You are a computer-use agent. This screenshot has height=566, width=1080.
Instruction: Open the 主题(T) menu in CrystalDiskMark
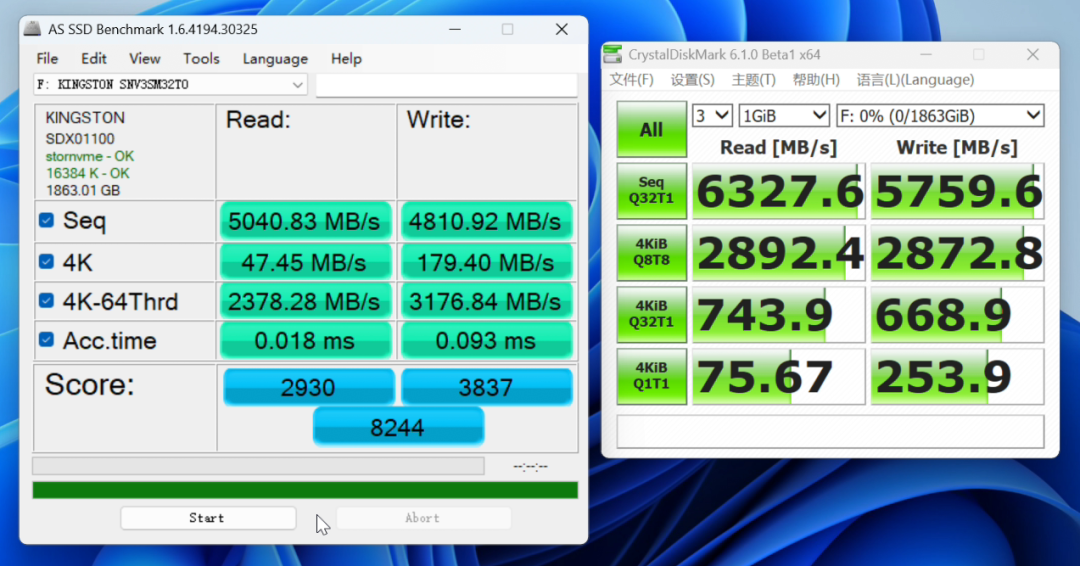click(x=753, y=80)
